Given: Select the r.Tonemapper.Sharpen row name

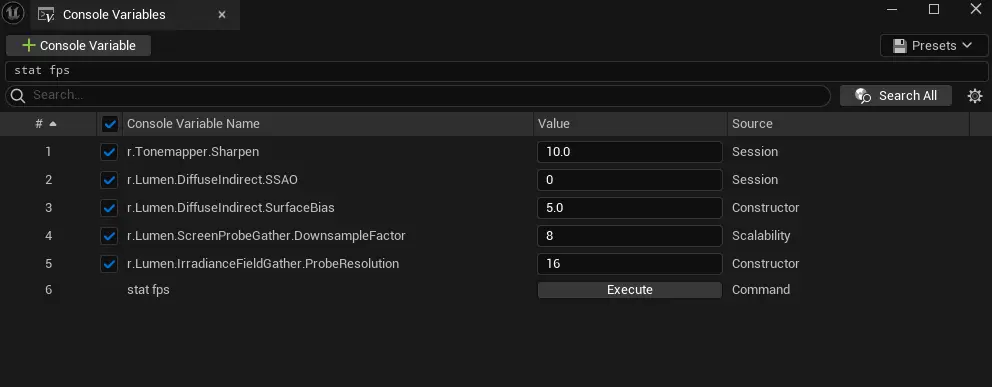Looking at the screenshot, I should tap(193, 152).
